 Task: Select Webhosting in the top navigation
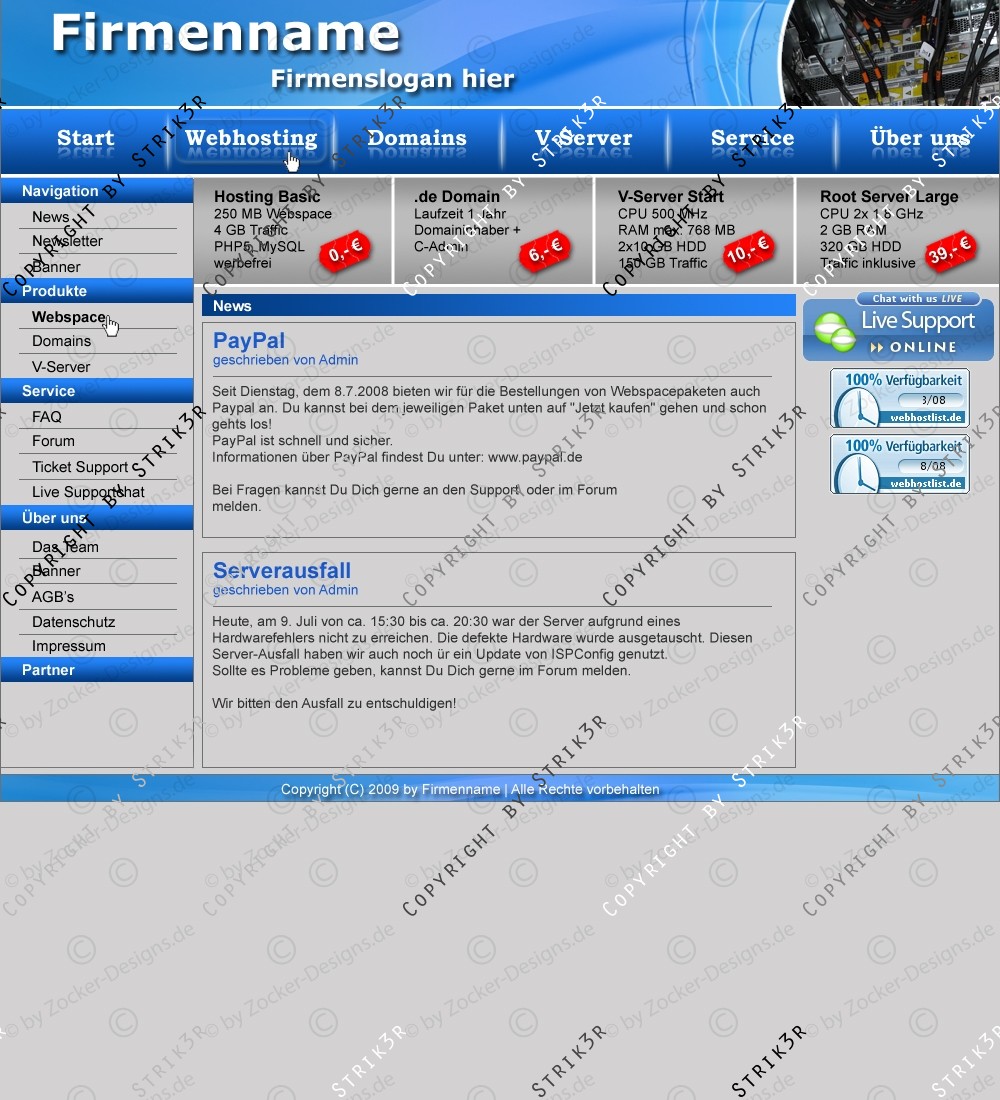tap(250, 139)
